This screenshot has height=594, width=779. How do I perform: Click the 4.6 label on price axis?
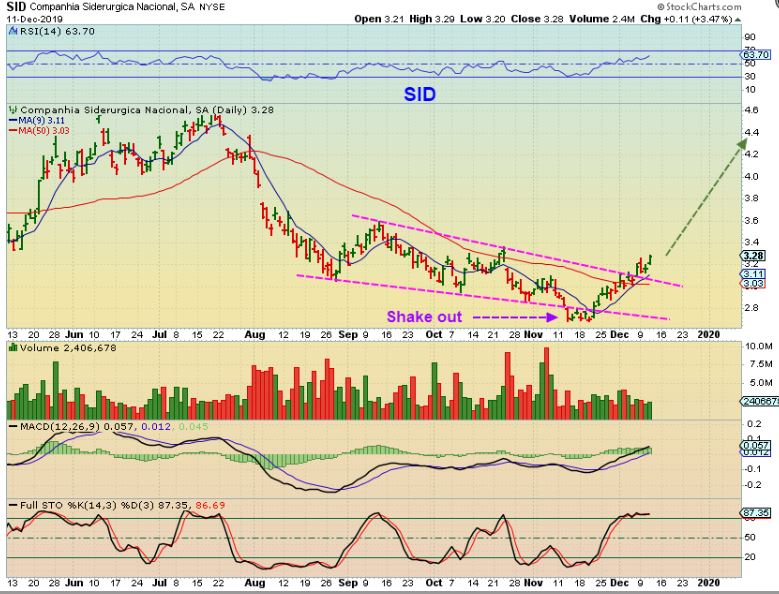pos(752,110)
